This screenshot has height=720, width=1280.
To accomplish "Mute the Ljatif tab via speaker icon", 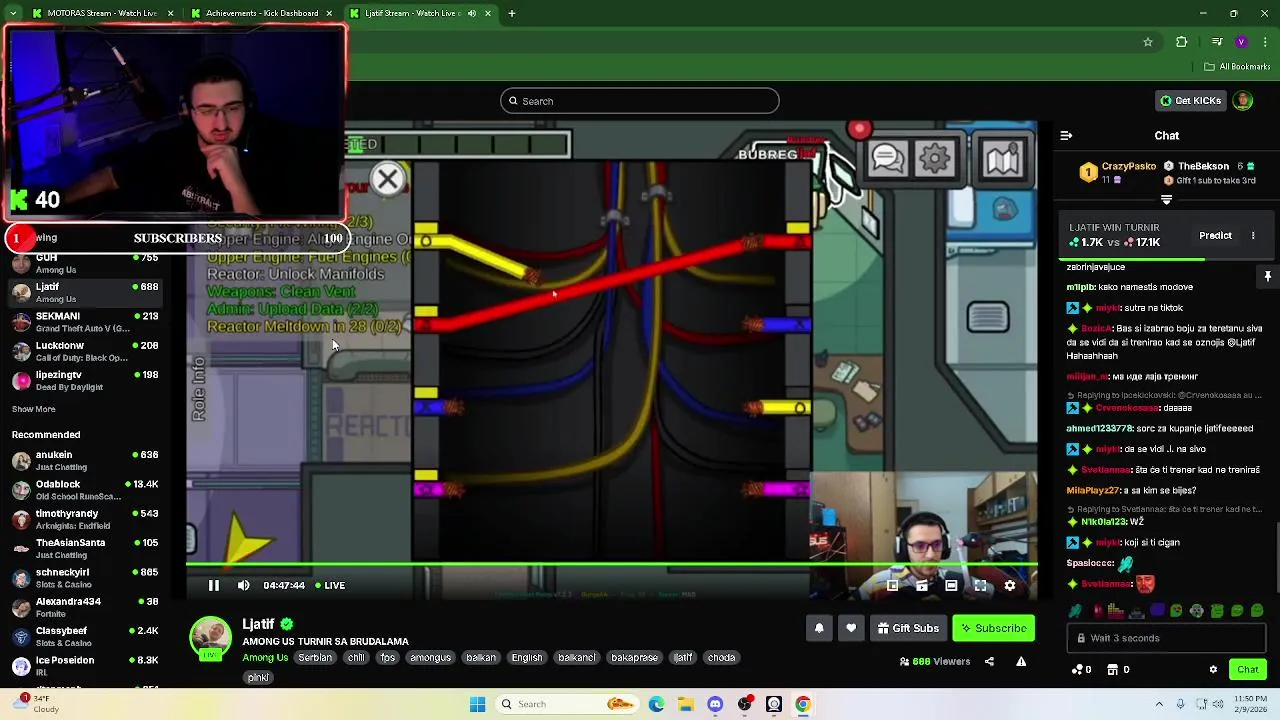I will (471, 13).
